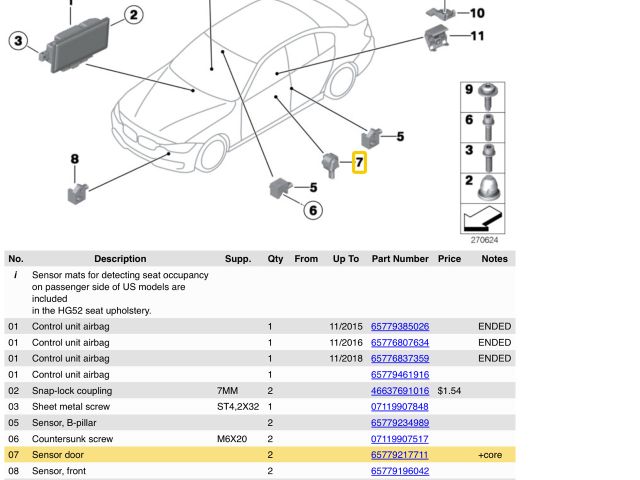The width and height of the screenshot is (640, 480).
Task: Click the circled callout number 2
Action: click(133, 15)
